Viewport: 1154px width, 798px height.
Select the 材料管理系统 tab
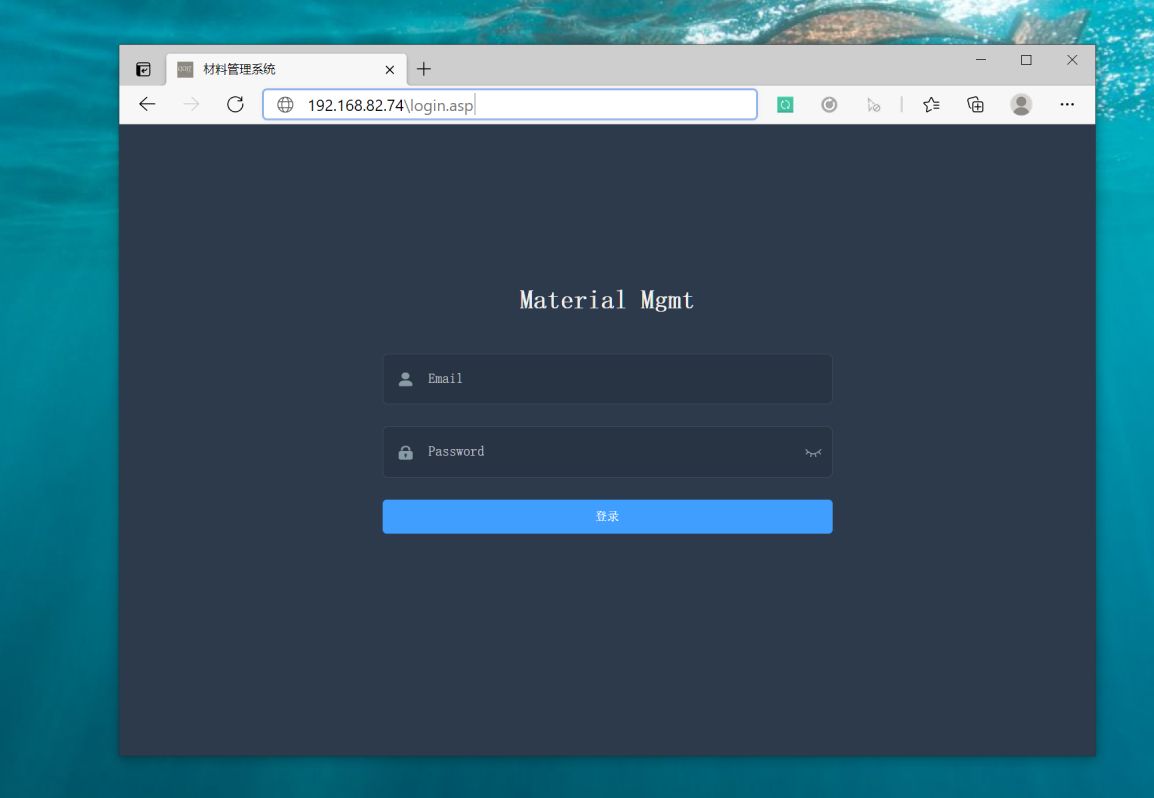click(x=286, y=69)
